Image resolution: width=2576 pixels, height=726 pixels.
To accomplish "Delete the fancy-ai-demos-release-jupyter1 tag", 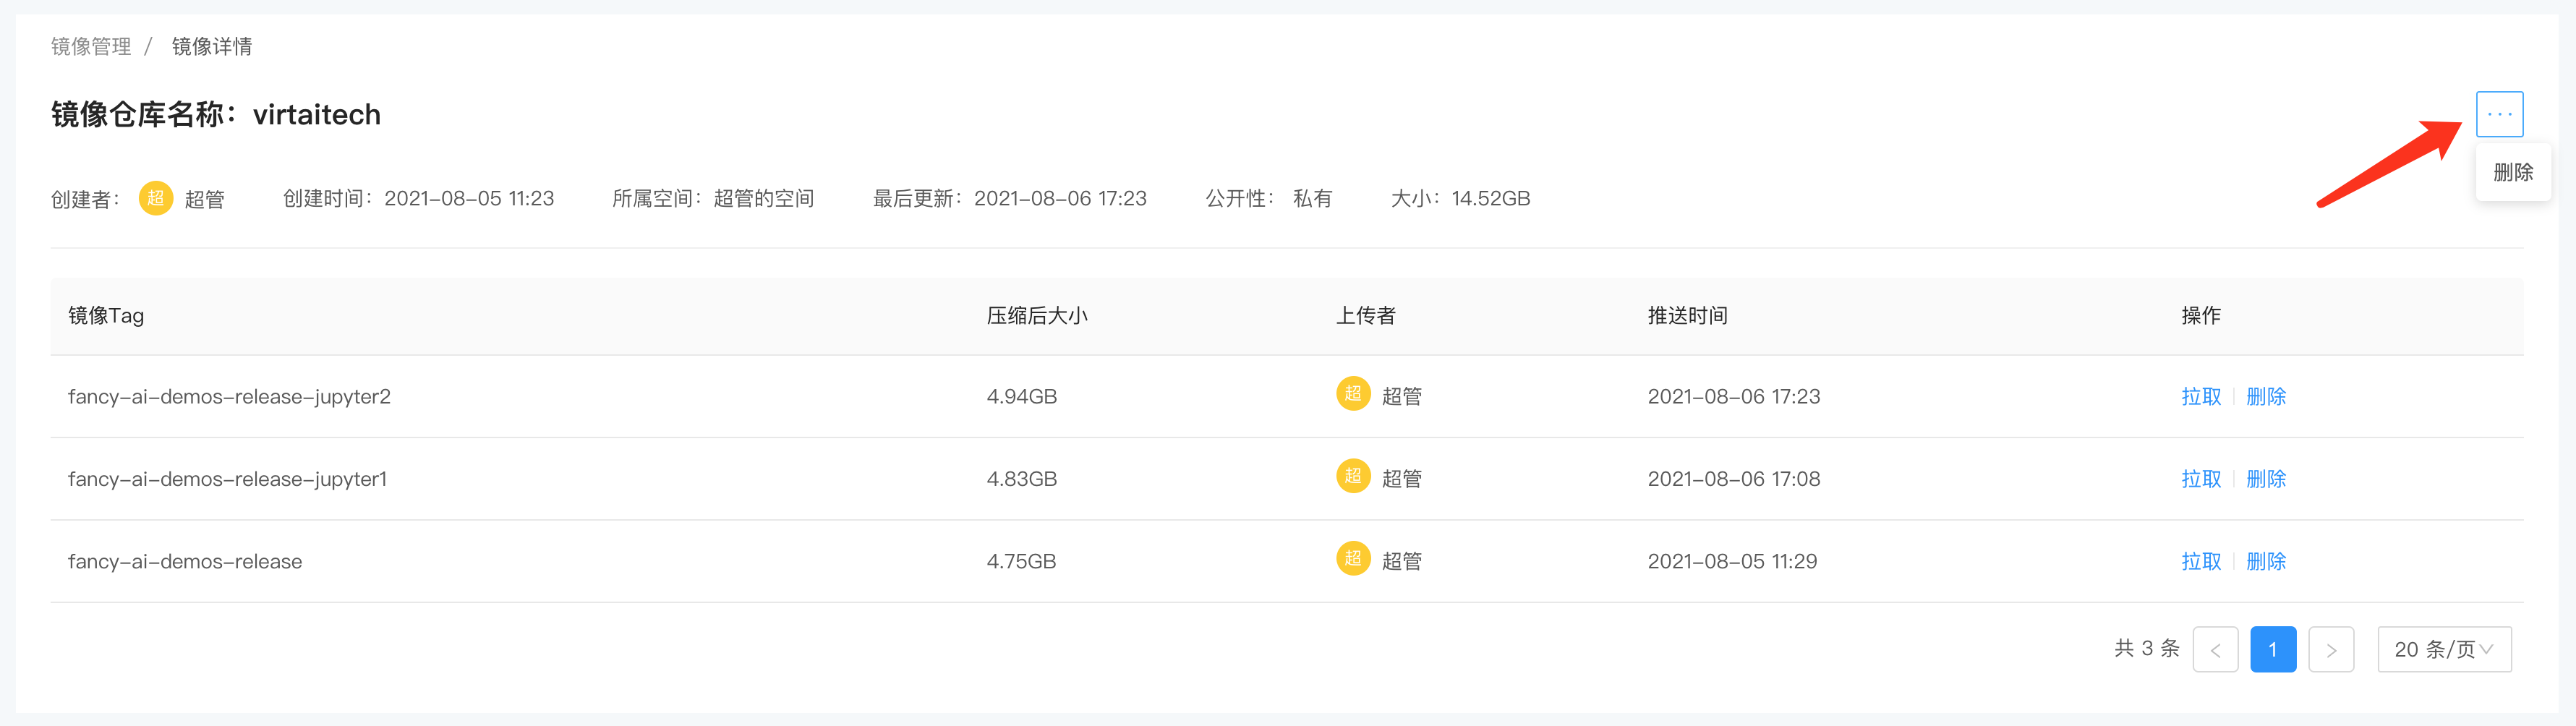I will click(x=2265, y=479).
